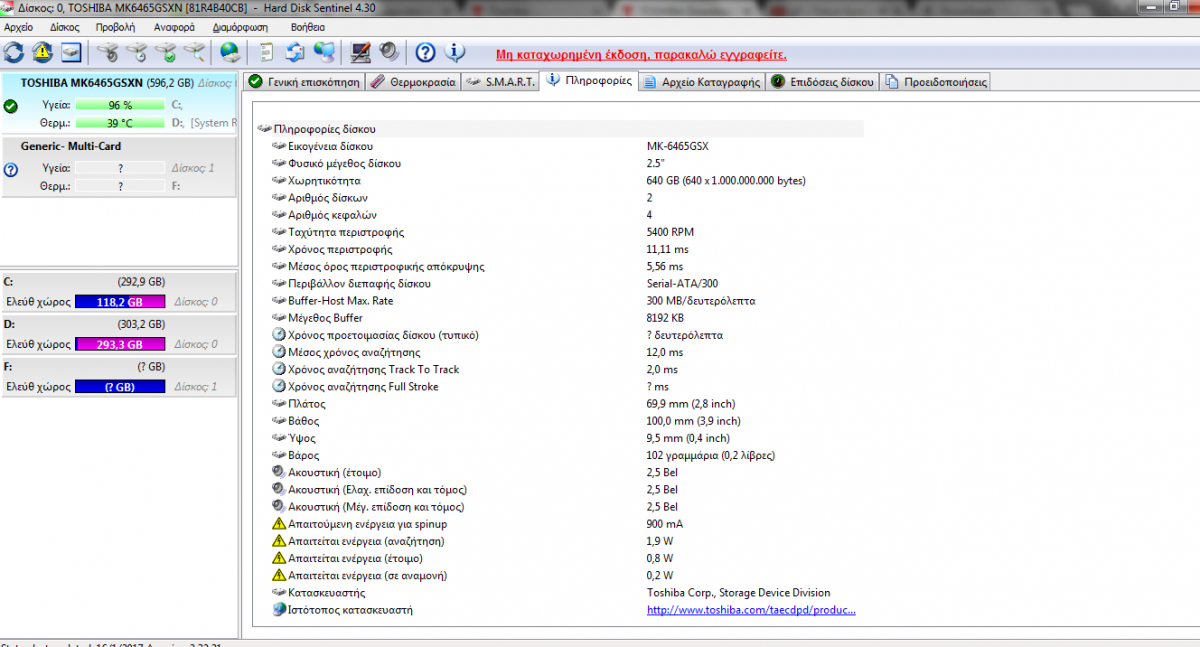The height and width of the screenshot is (647, 1200).
Task: Click the globe with disk toolbar icon
Action: click(x=230, y=52)
